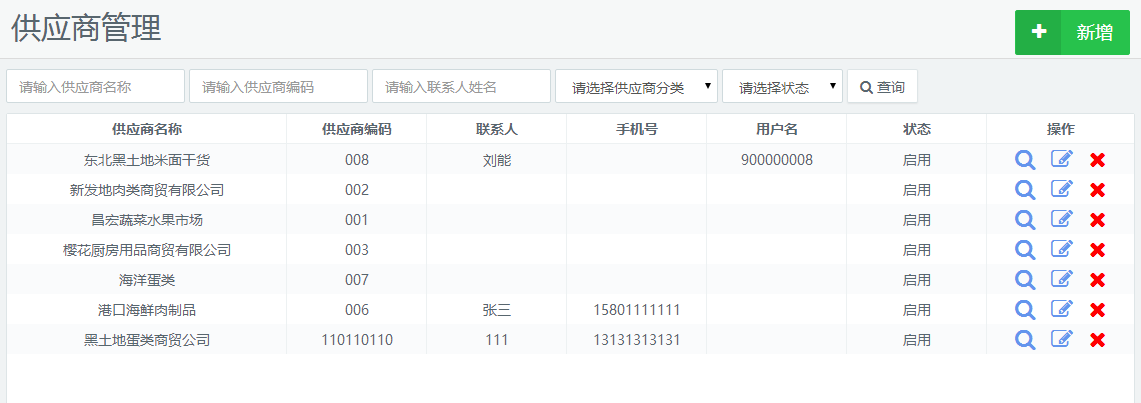
Task: Edit the 海洋蛋类 supplier entry
Action: pos(1061,280)
